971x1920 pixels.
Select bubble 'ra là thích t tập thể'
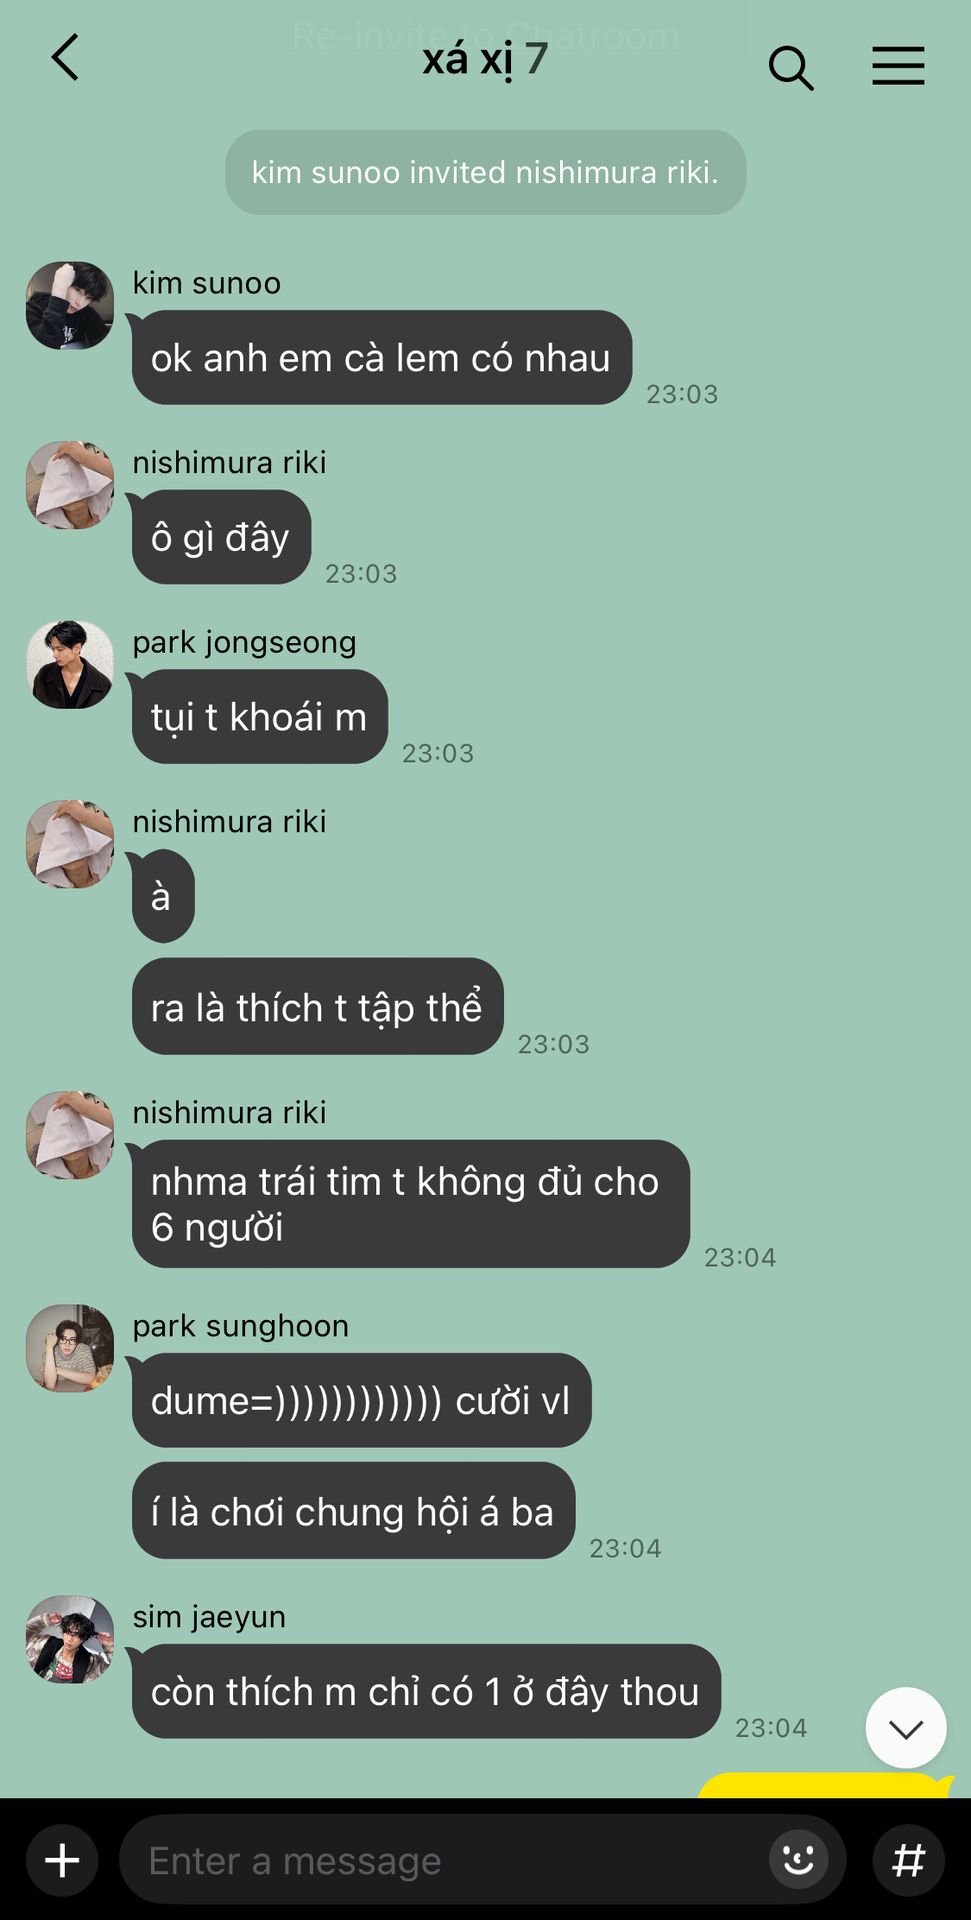pyautogui.click(x=317, y=1007)
